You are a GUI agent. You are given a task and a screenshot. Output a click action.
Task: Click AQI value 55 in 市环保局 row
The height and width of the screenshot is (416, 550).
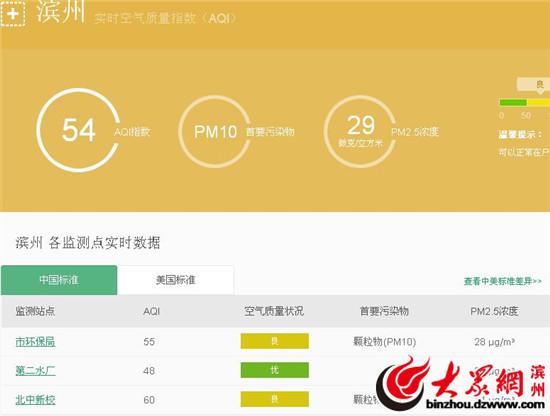(x=149, y=342)
